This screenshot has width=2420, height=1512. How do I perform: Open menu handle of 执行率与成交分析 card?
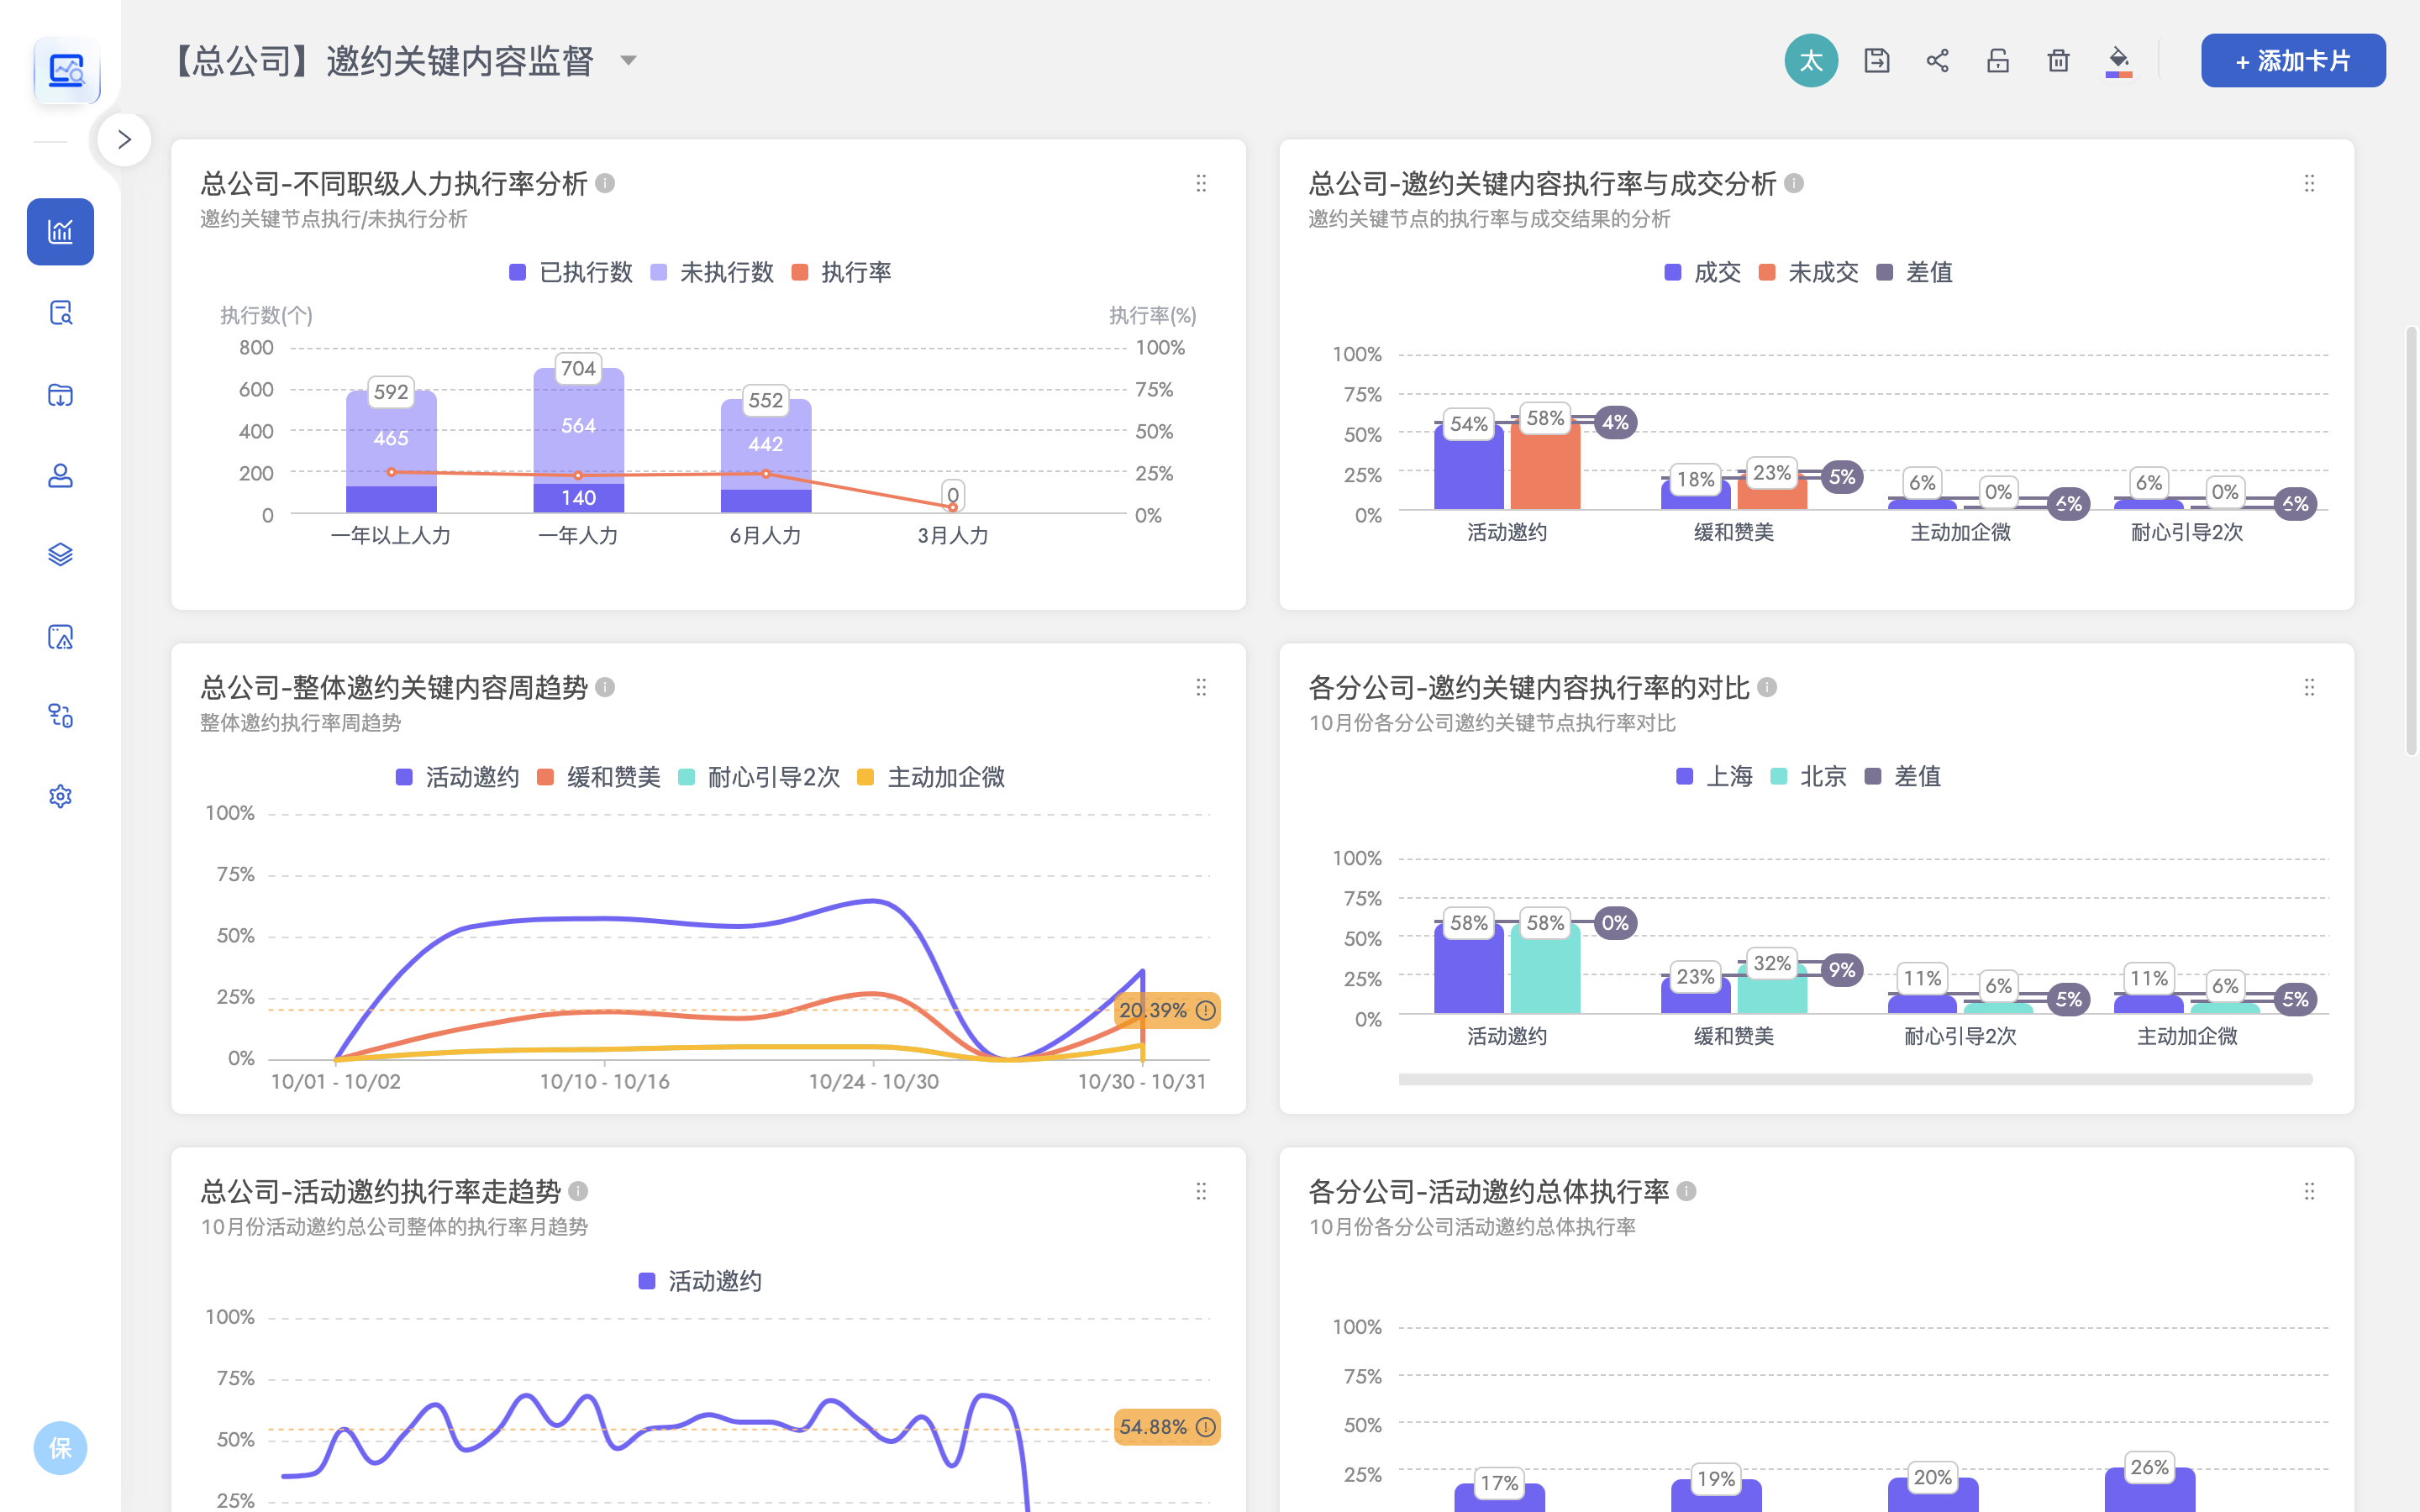pyautogui.click(x=2309, y=183)
